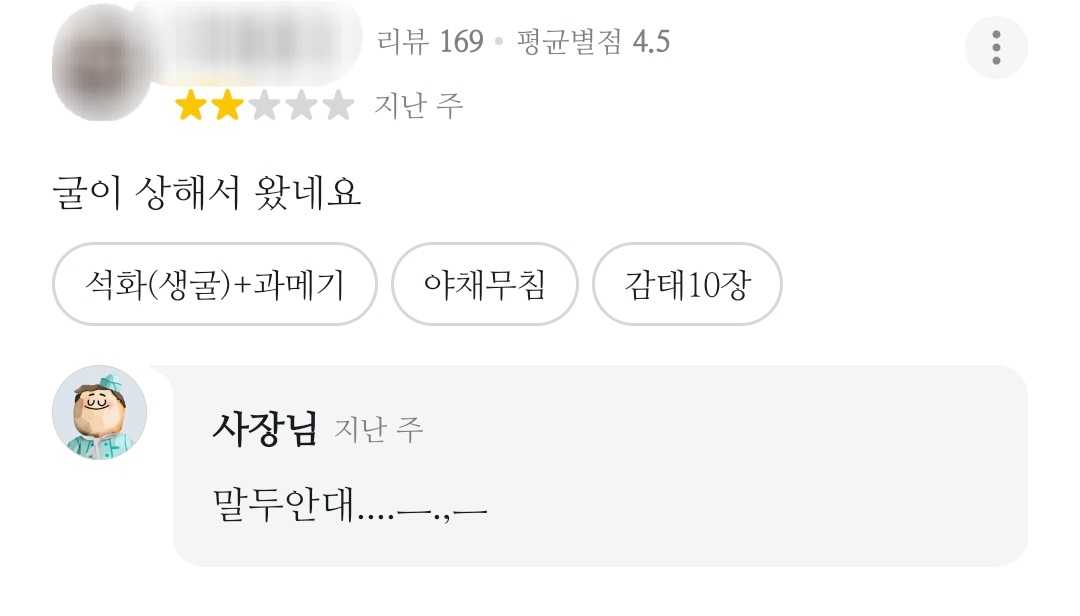Screen dimensions: 1080x616
Task: Select the 석화(생굴)+과메기 menu tag
Action: coord(214,285)
